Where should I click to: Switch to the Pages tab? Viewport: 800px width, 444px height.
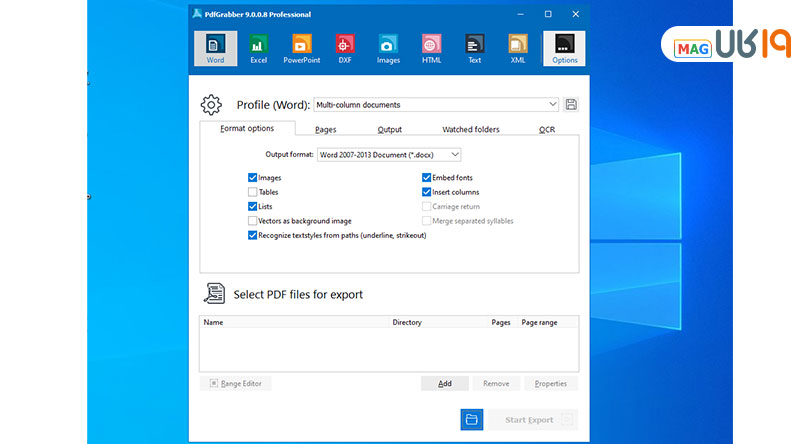tap(325, 129)
